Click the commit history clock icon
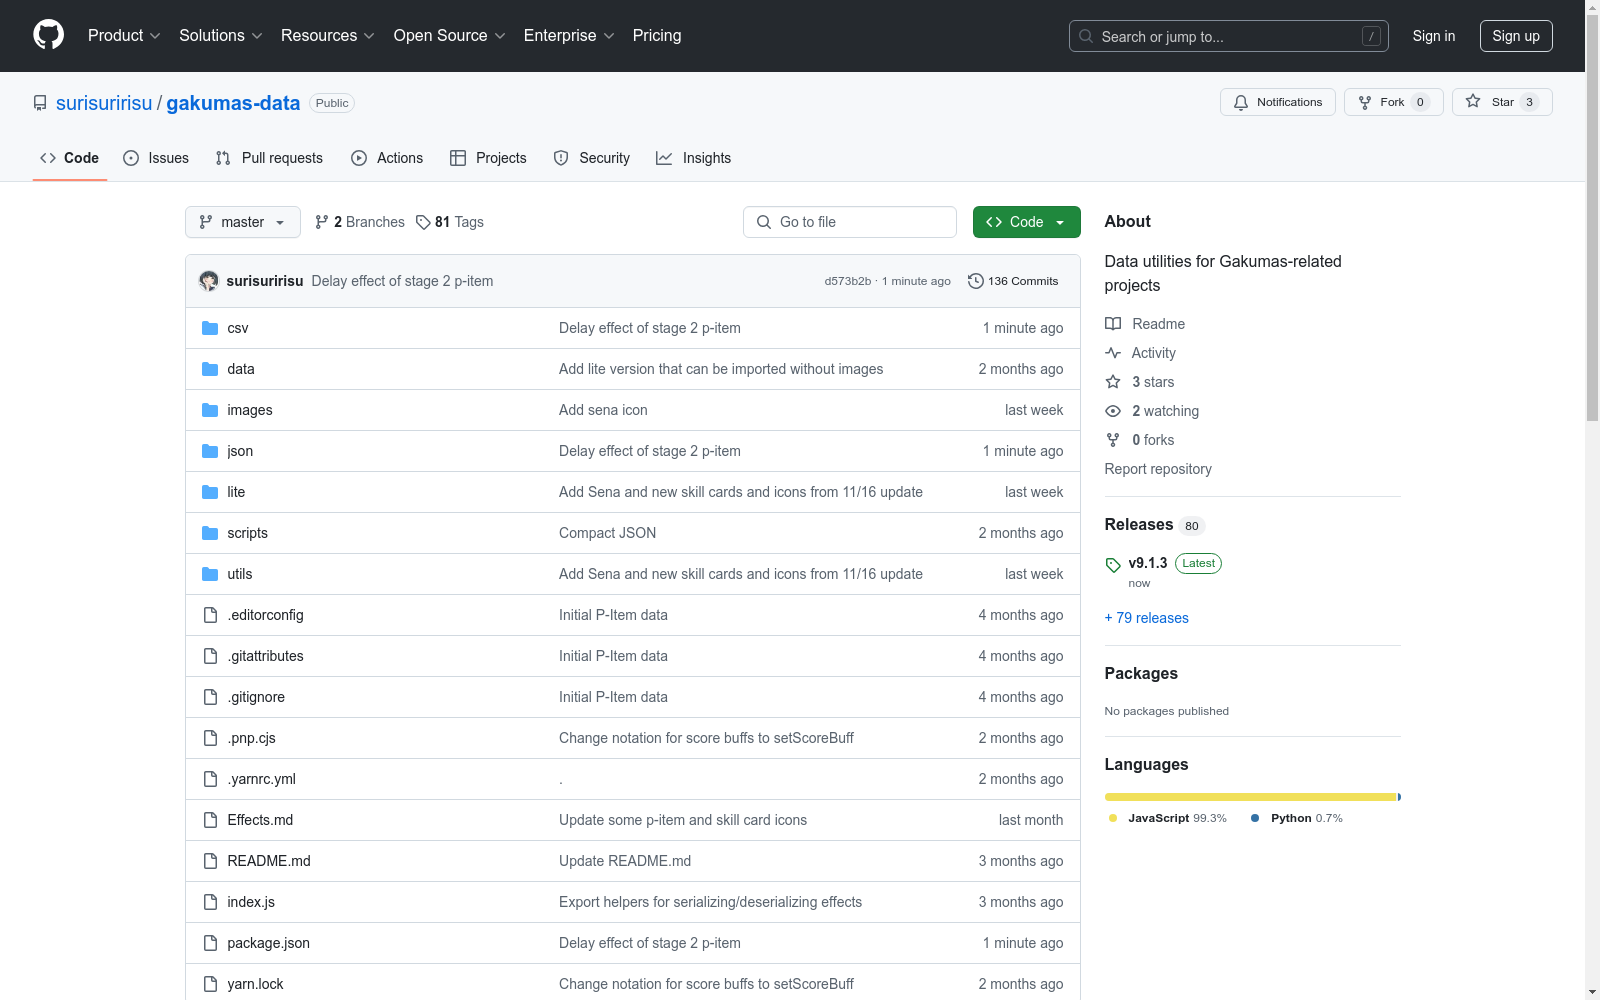The height and width of the screenshot is (1000, 1600). (x=976, y=281)
